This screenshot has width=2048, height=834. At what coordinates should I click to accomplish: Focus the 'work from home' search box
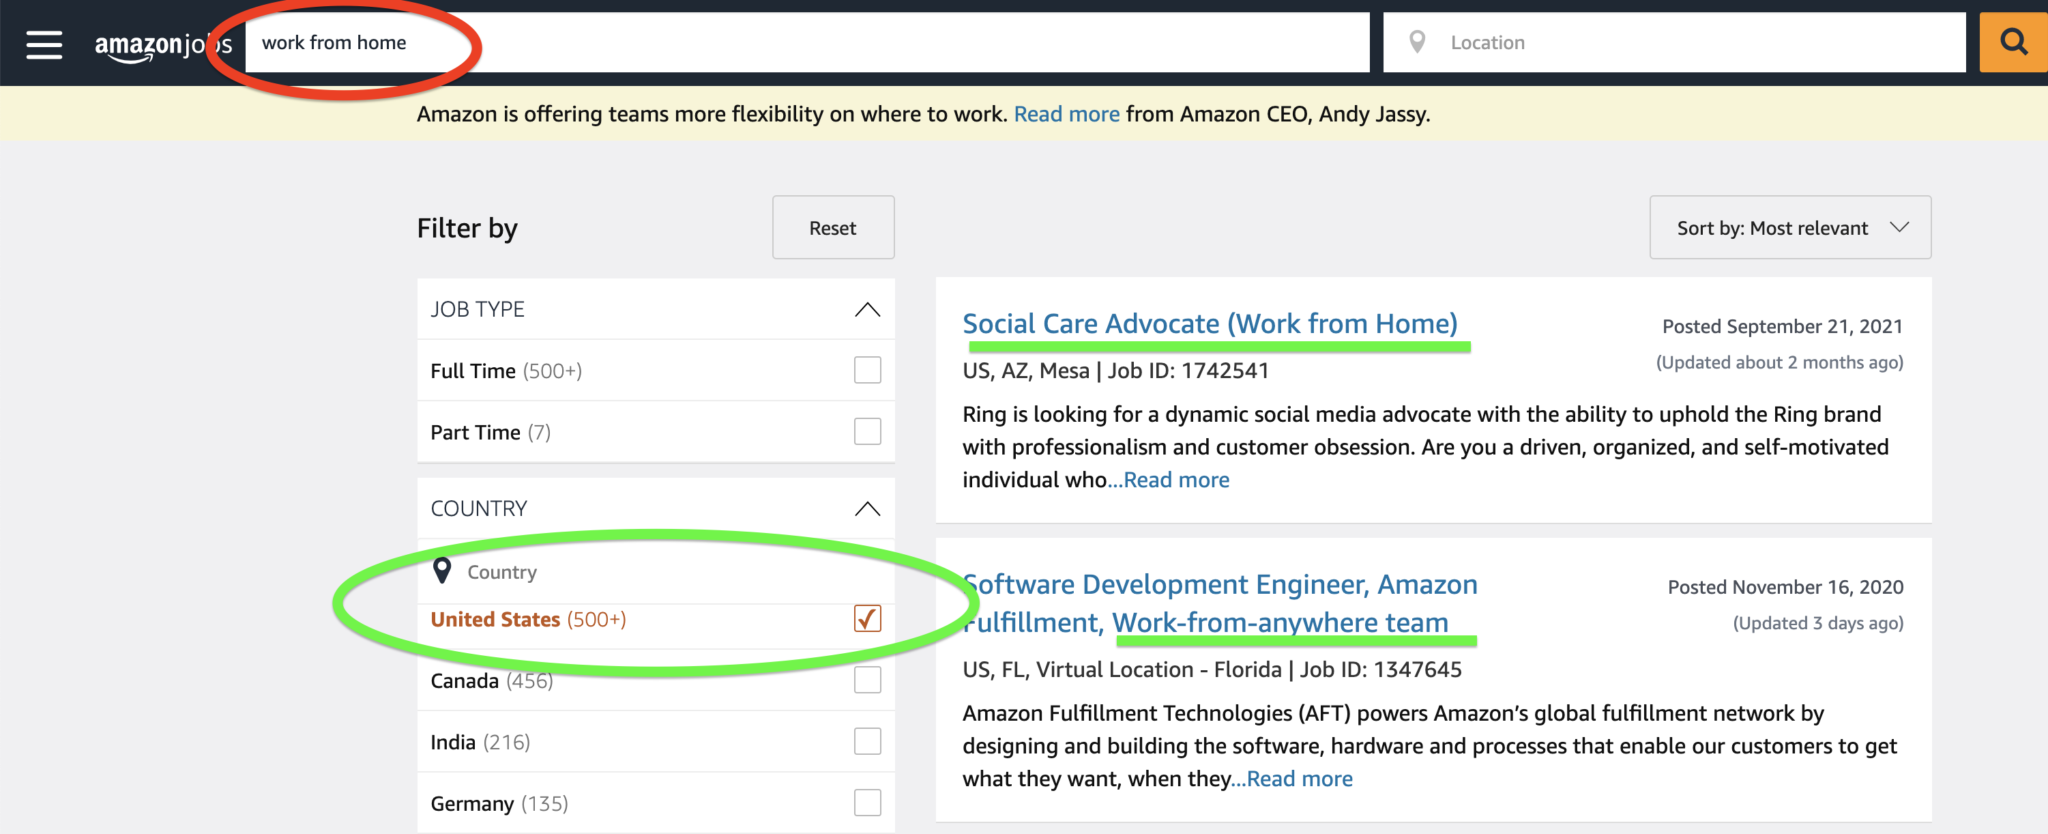click(807, 42)
